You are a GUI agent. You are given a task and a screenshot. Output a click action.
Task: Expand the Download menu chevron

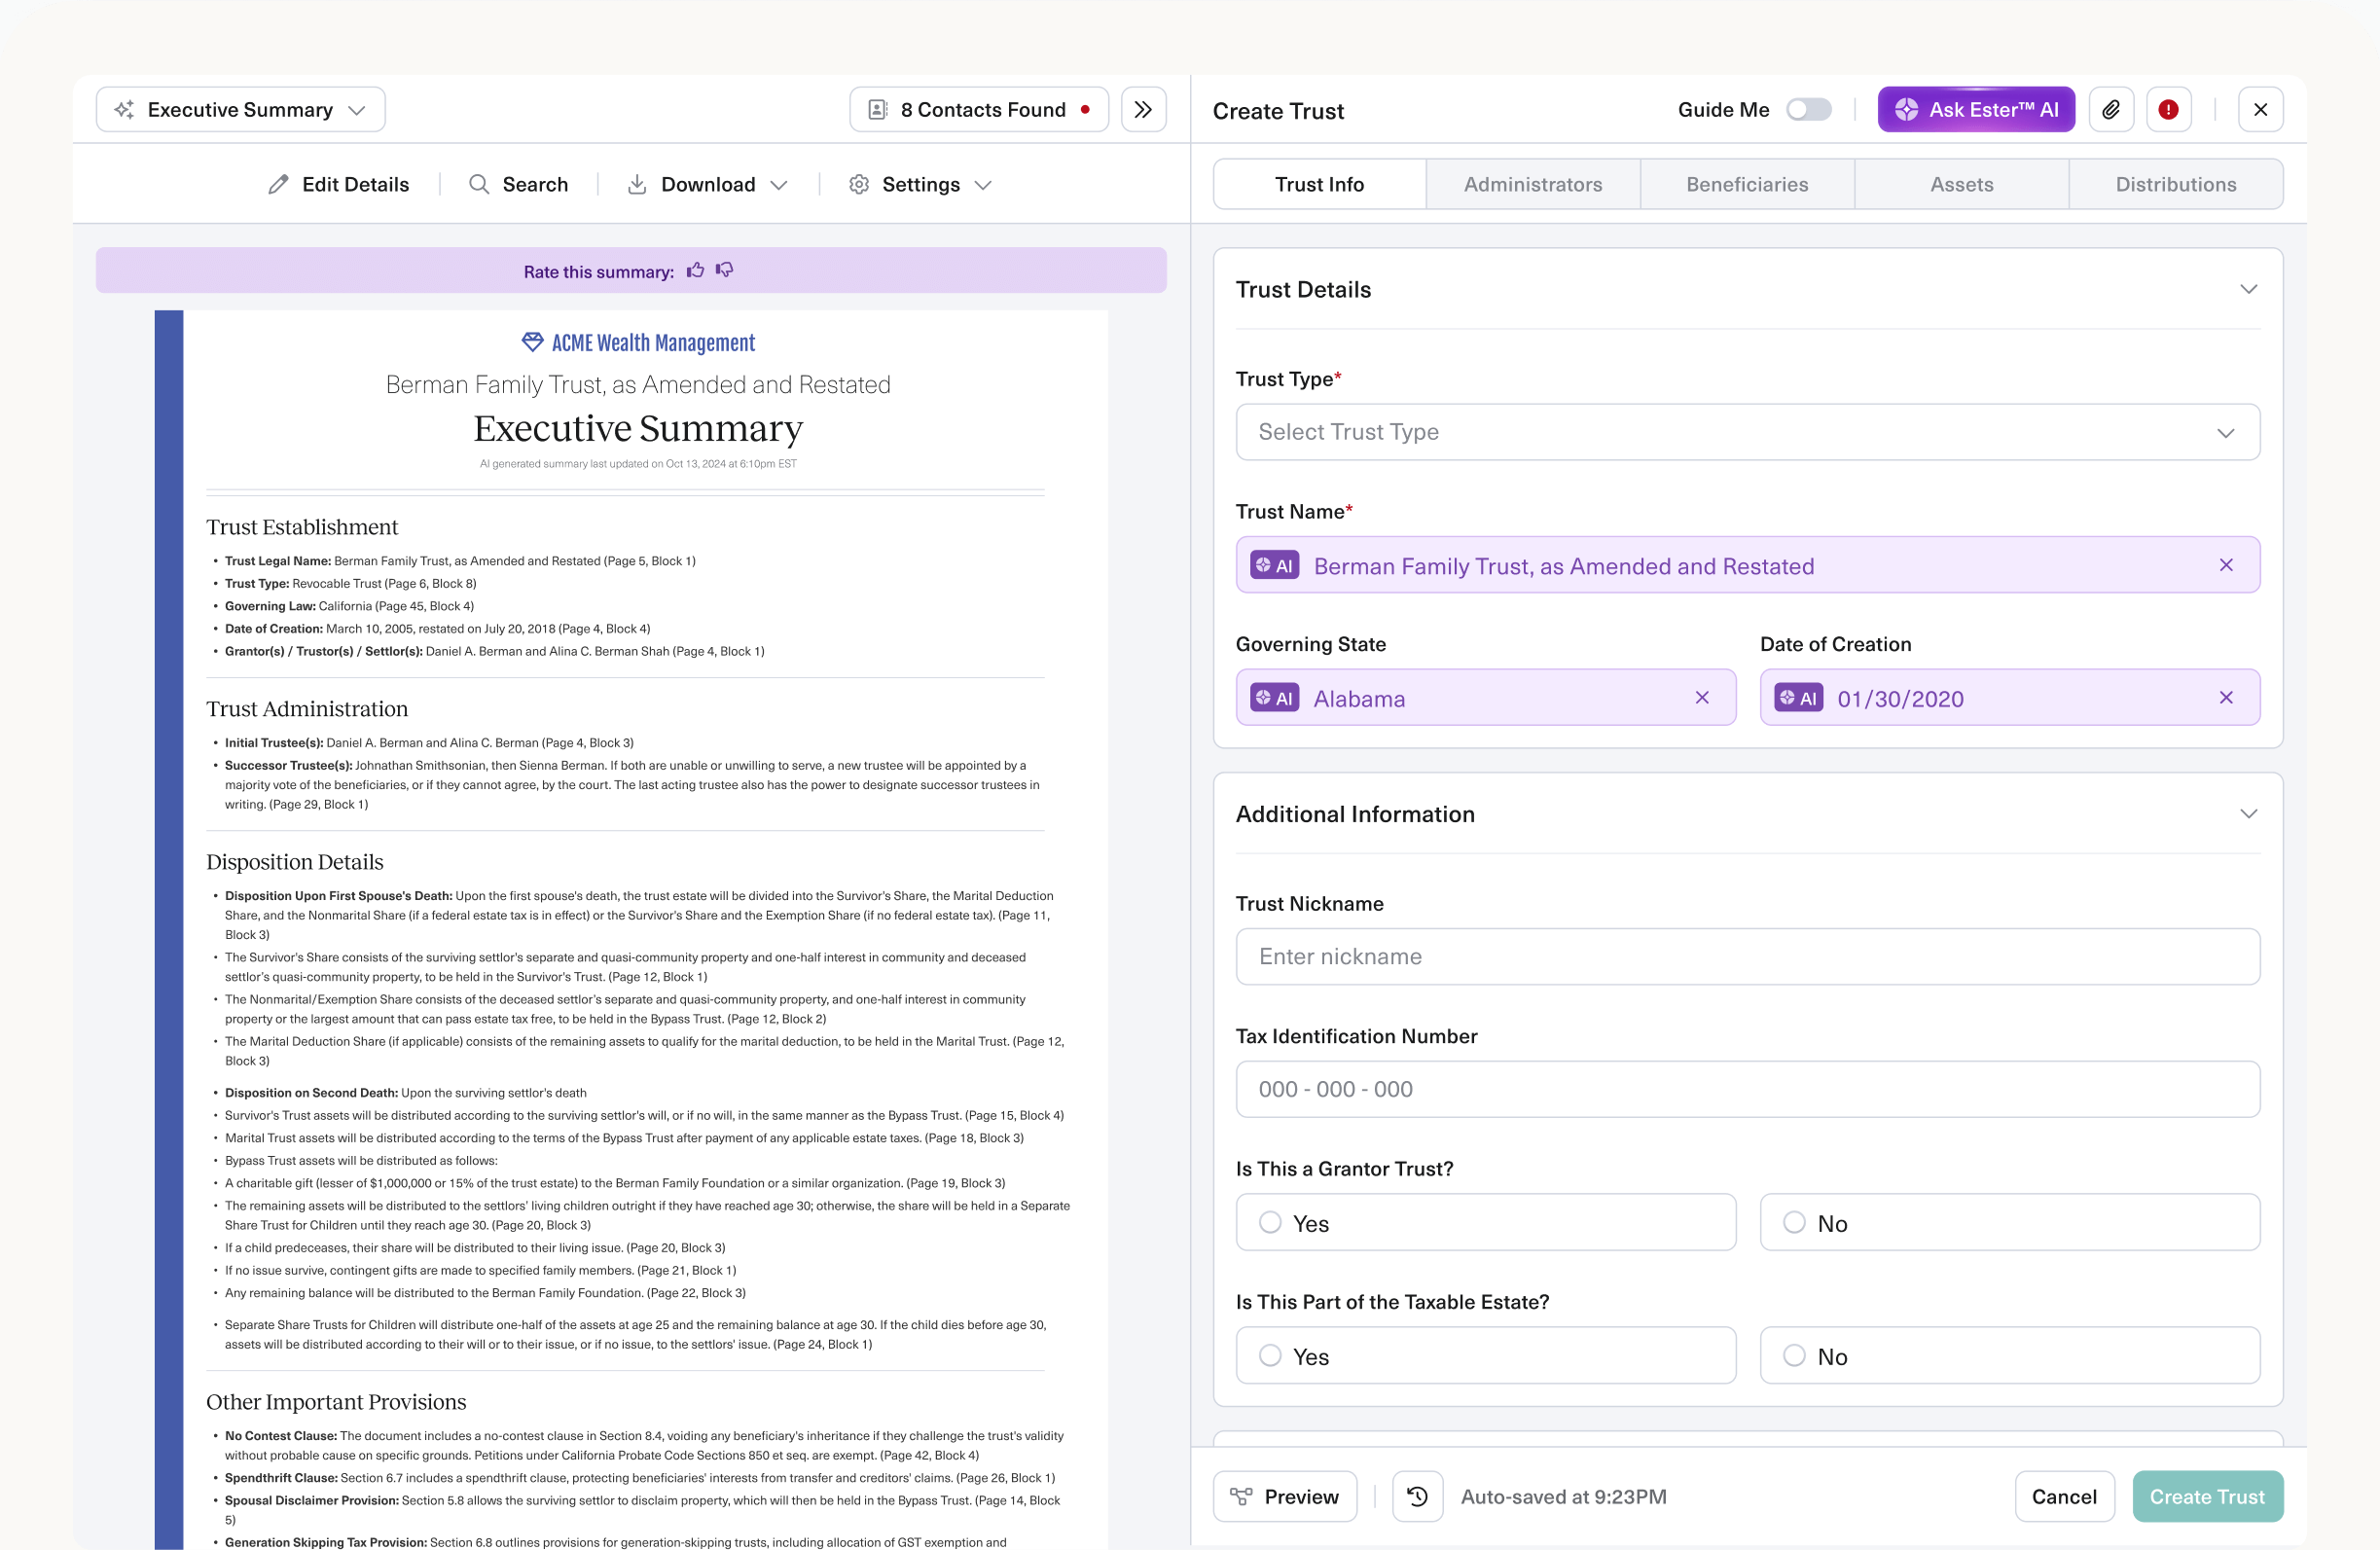coord(779,185)
